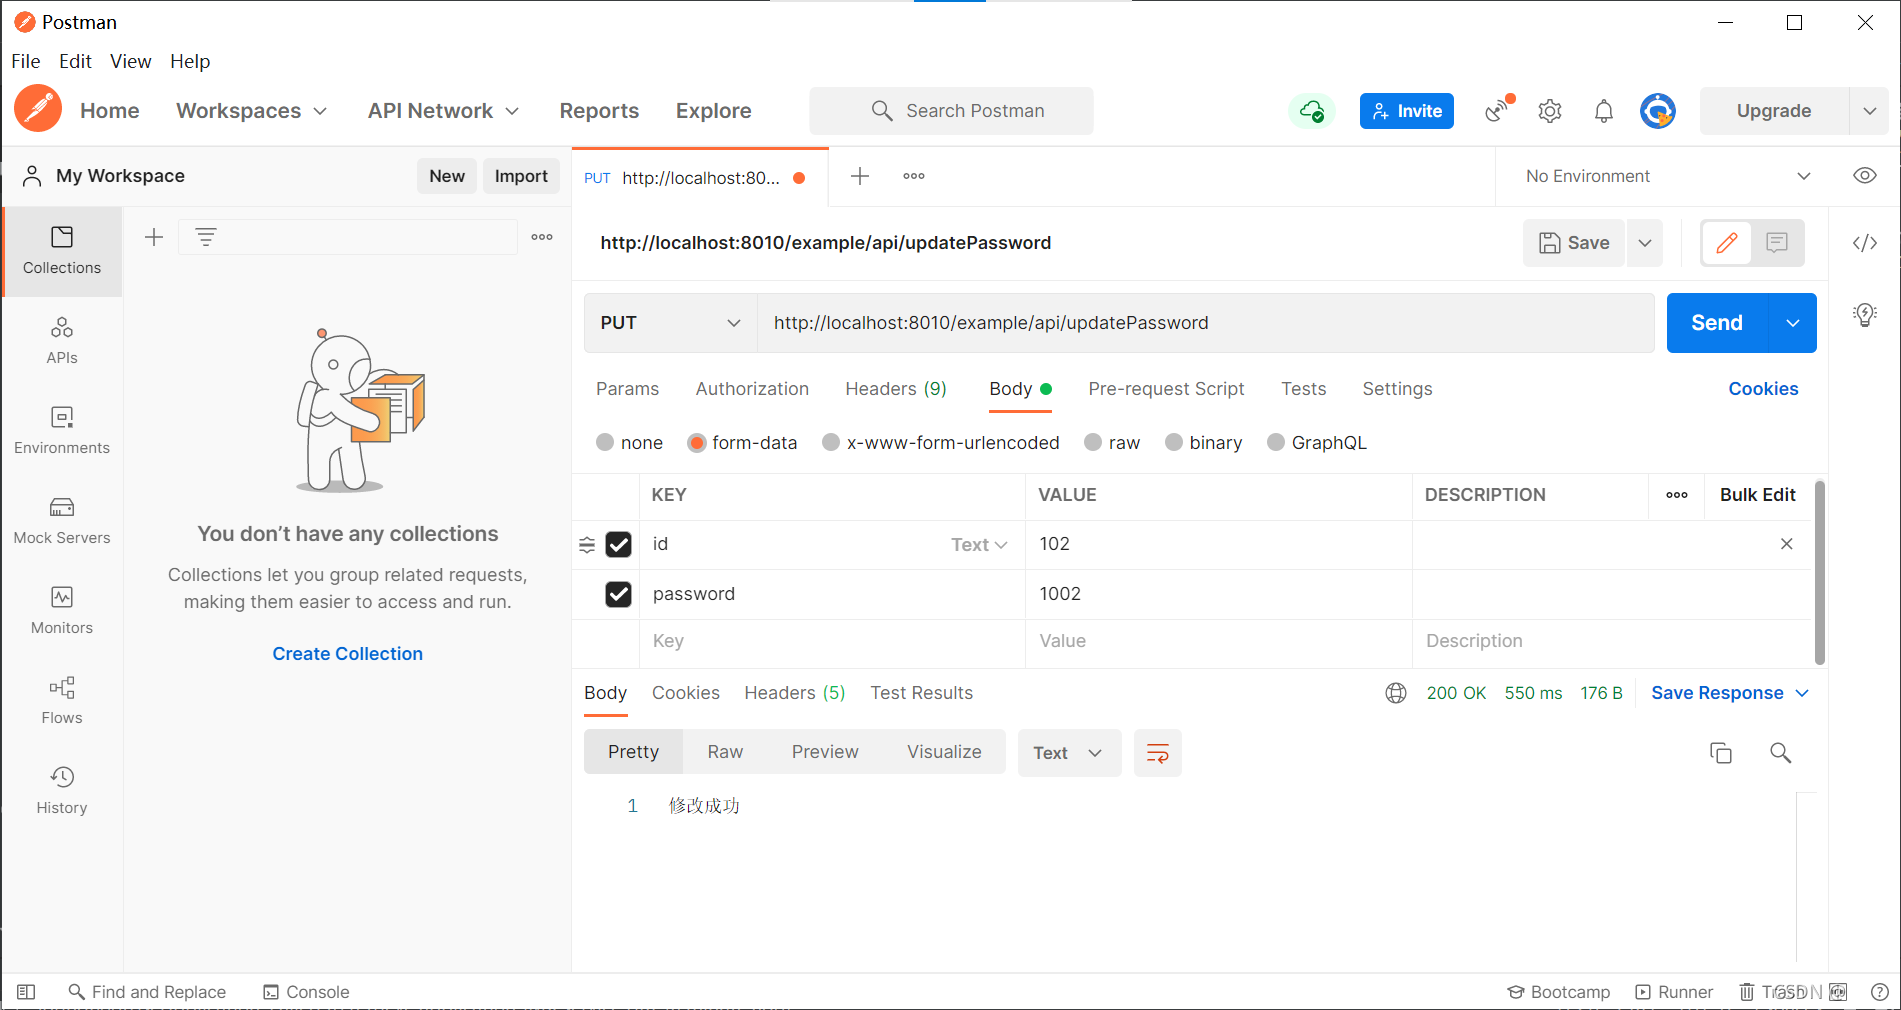Screen dimensions: 1901x1010
Task: Open Environments sidebar panel
Action: [62, 431]
